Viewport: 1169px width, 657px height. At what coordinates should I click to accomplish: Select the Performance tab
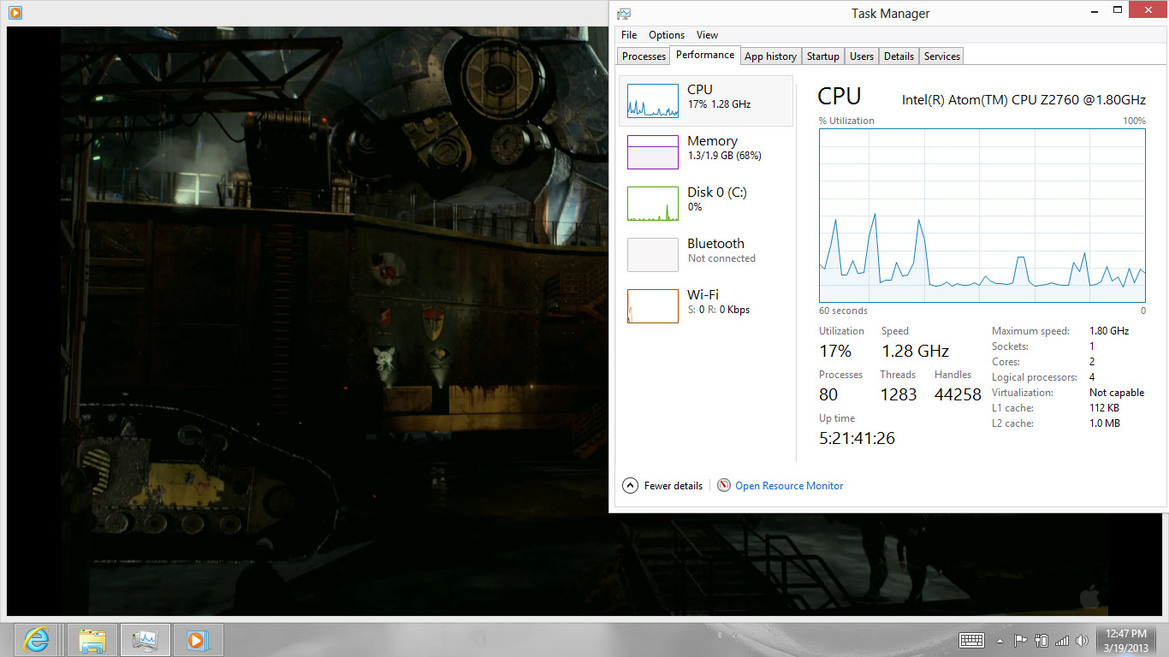[x=705, y=54]
